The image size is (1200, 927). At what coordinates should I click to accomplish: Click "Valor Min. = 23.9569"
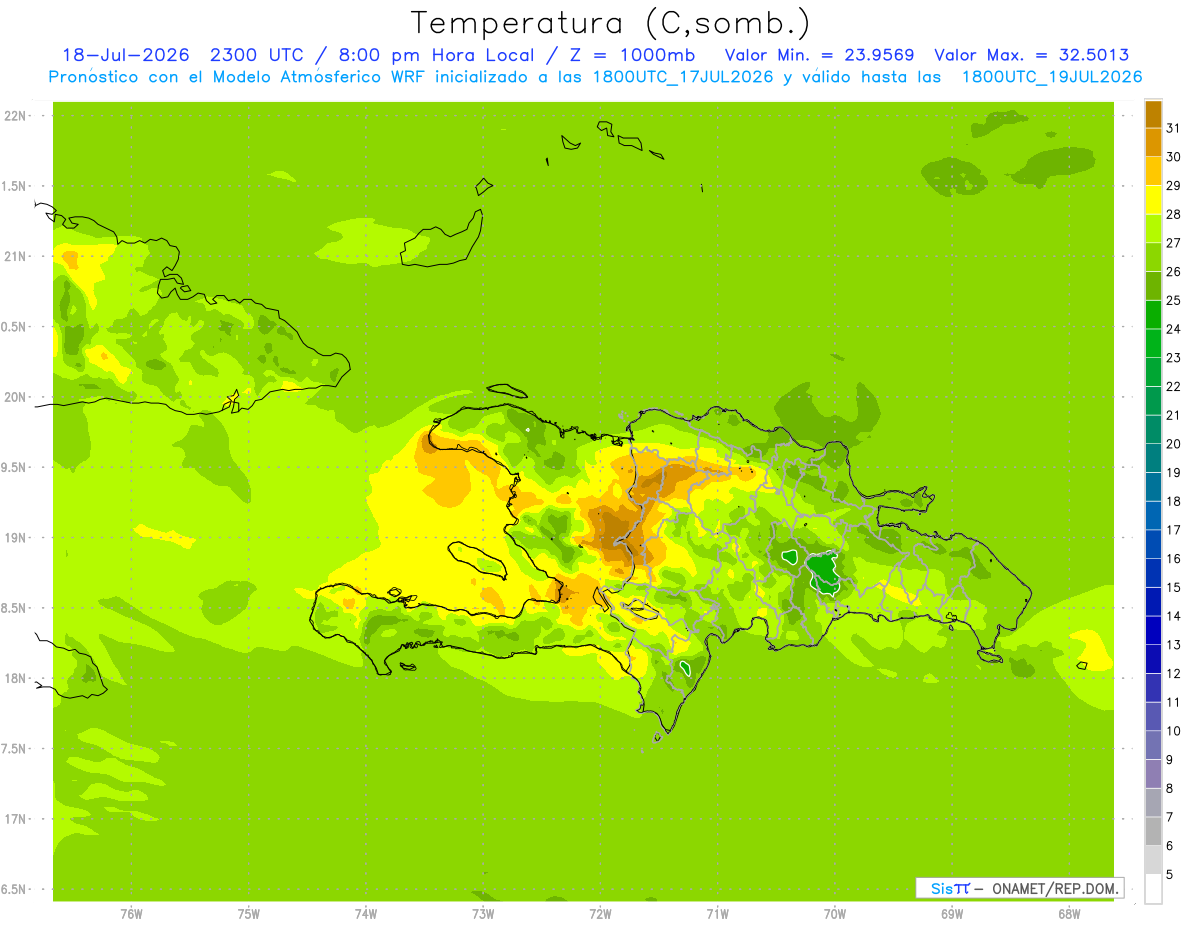pyautogui.click(x=820, y=55)
